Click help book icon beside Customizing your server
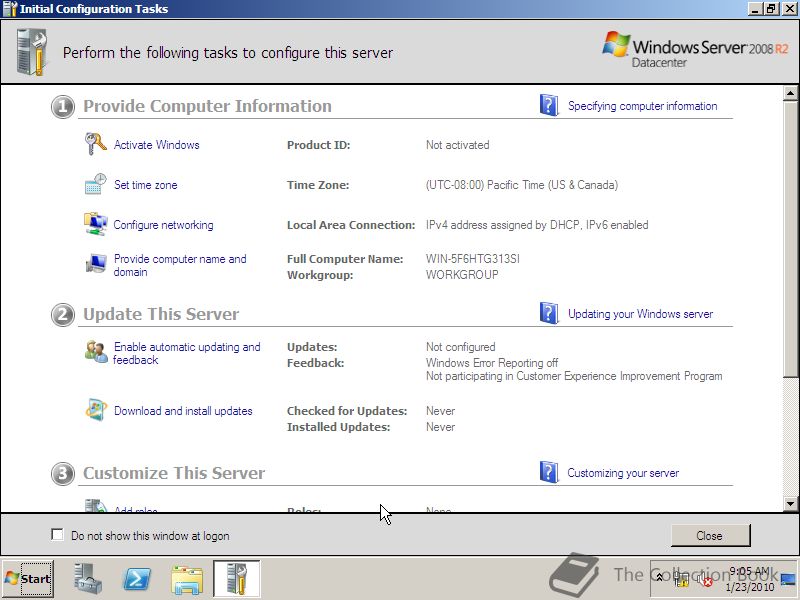800x600 pixels. pyautogui.click(x=549, y=472)
